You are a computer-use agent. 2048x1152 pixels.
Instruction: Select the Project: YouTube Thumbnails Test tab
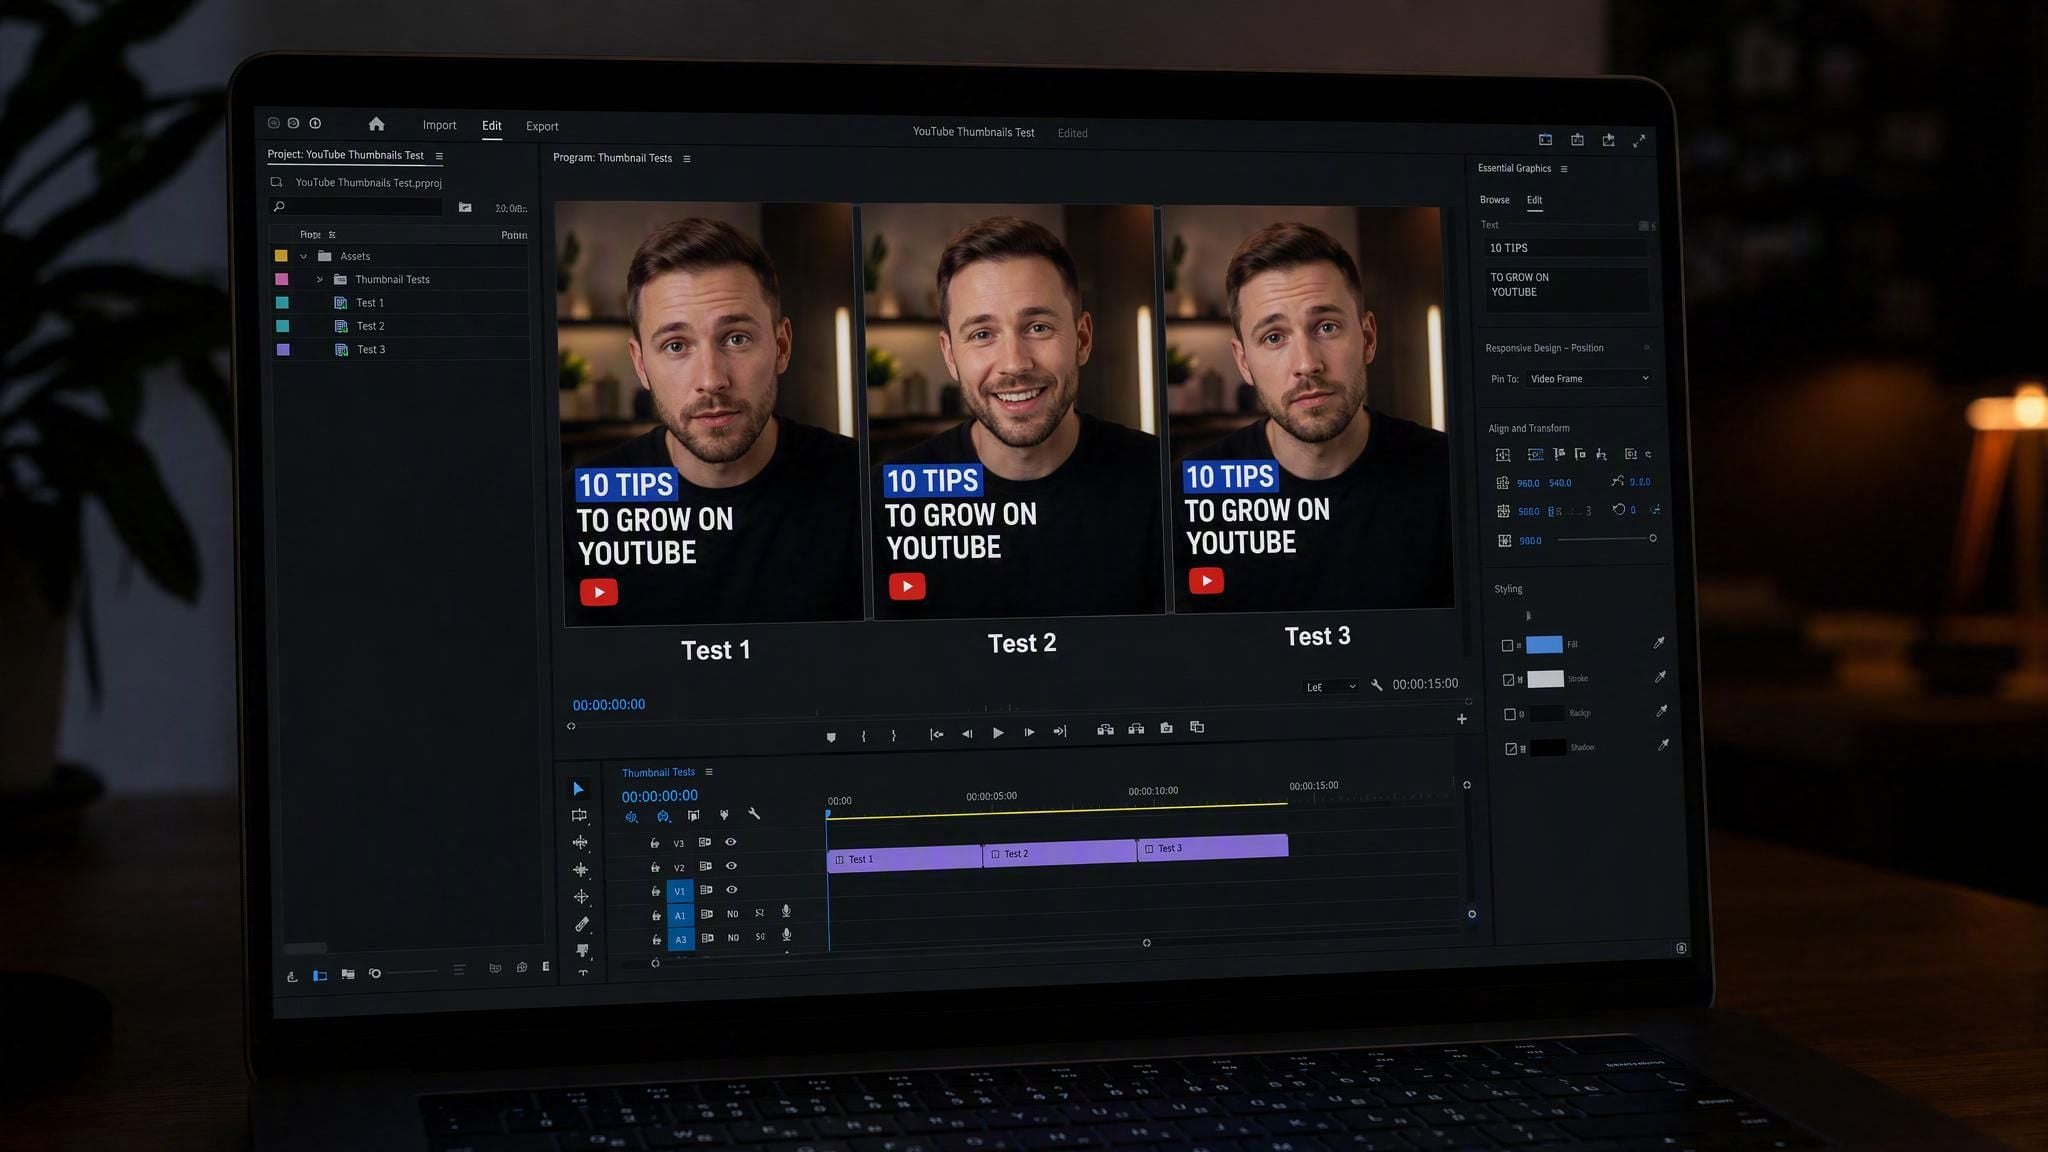pyautogui.click(x=346, y=155)
